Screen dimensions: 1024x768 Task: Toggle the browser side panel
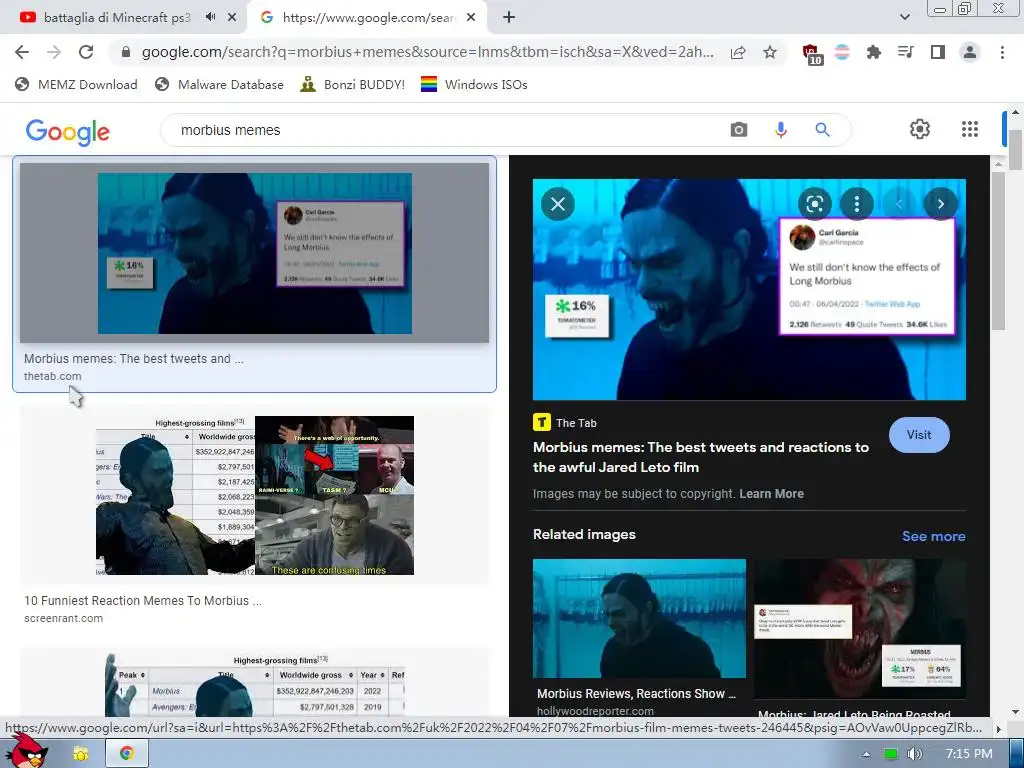coord(938,52)
